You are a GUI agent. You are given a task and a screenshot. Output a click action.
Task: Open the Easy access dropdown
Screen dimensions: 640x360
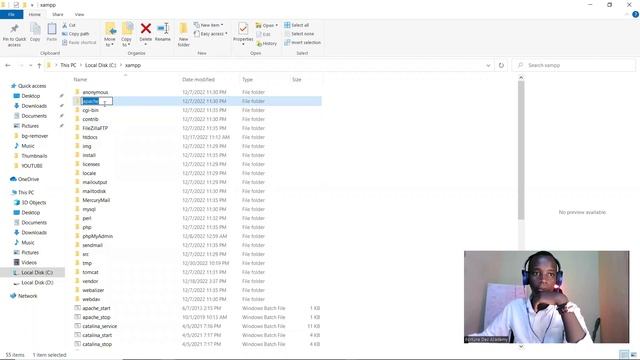(x=211, y=34)
